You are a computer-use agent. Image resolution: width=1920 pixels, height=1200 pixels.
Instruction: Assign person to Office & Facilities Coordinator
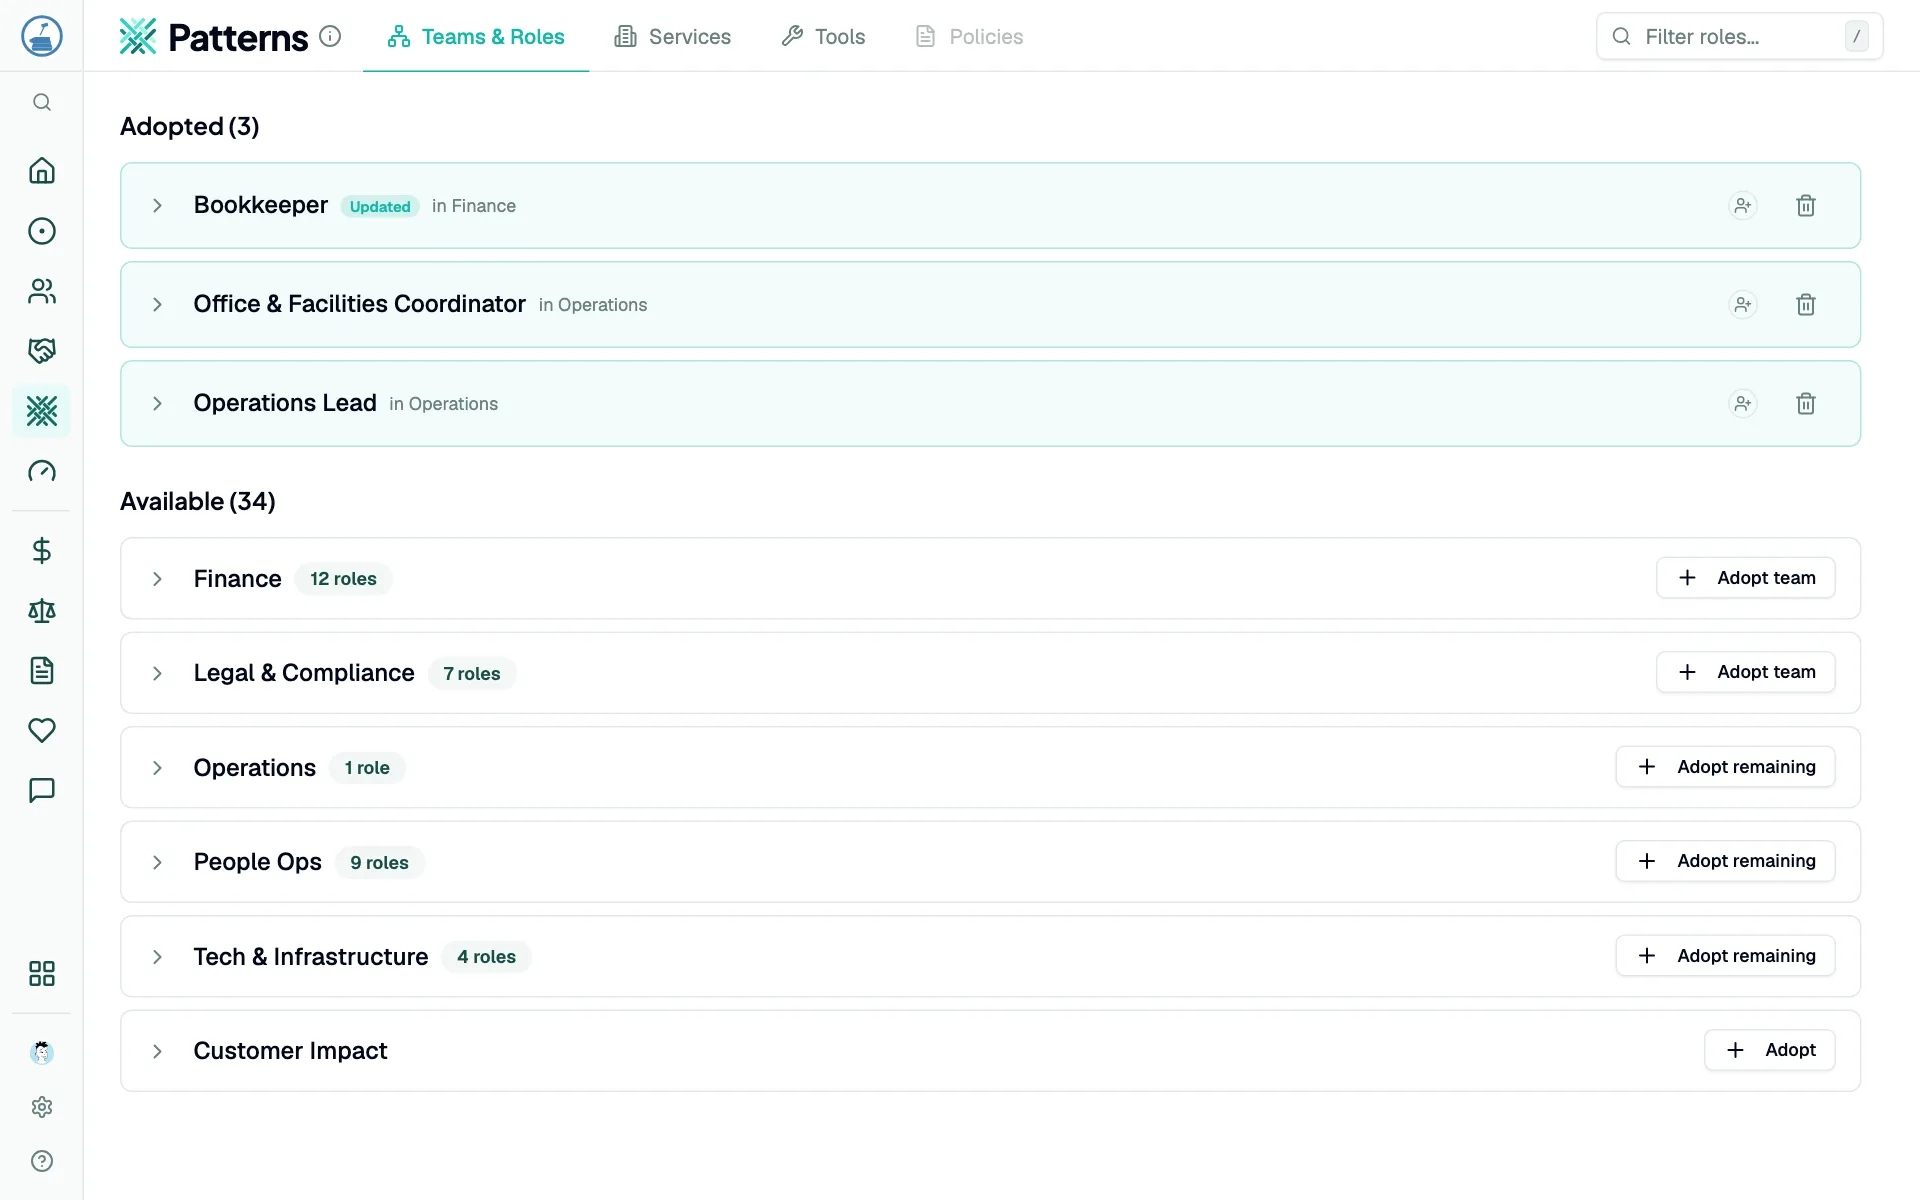point(1743,304)
